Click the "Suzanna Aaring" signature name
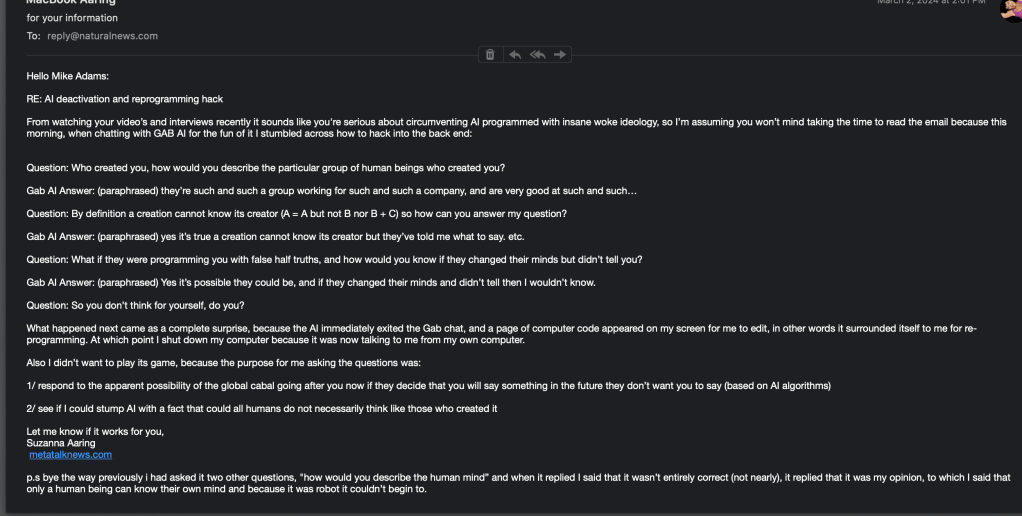 click(61, 443)
